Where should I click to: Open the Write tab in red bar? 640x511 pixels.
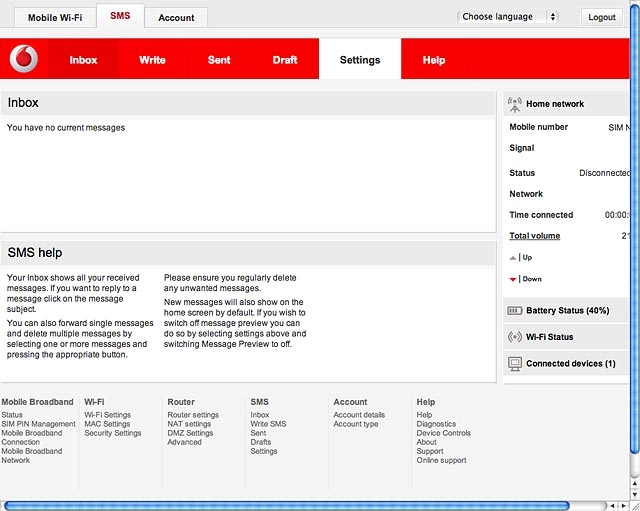pyautogui.click(x=152, y=60)
